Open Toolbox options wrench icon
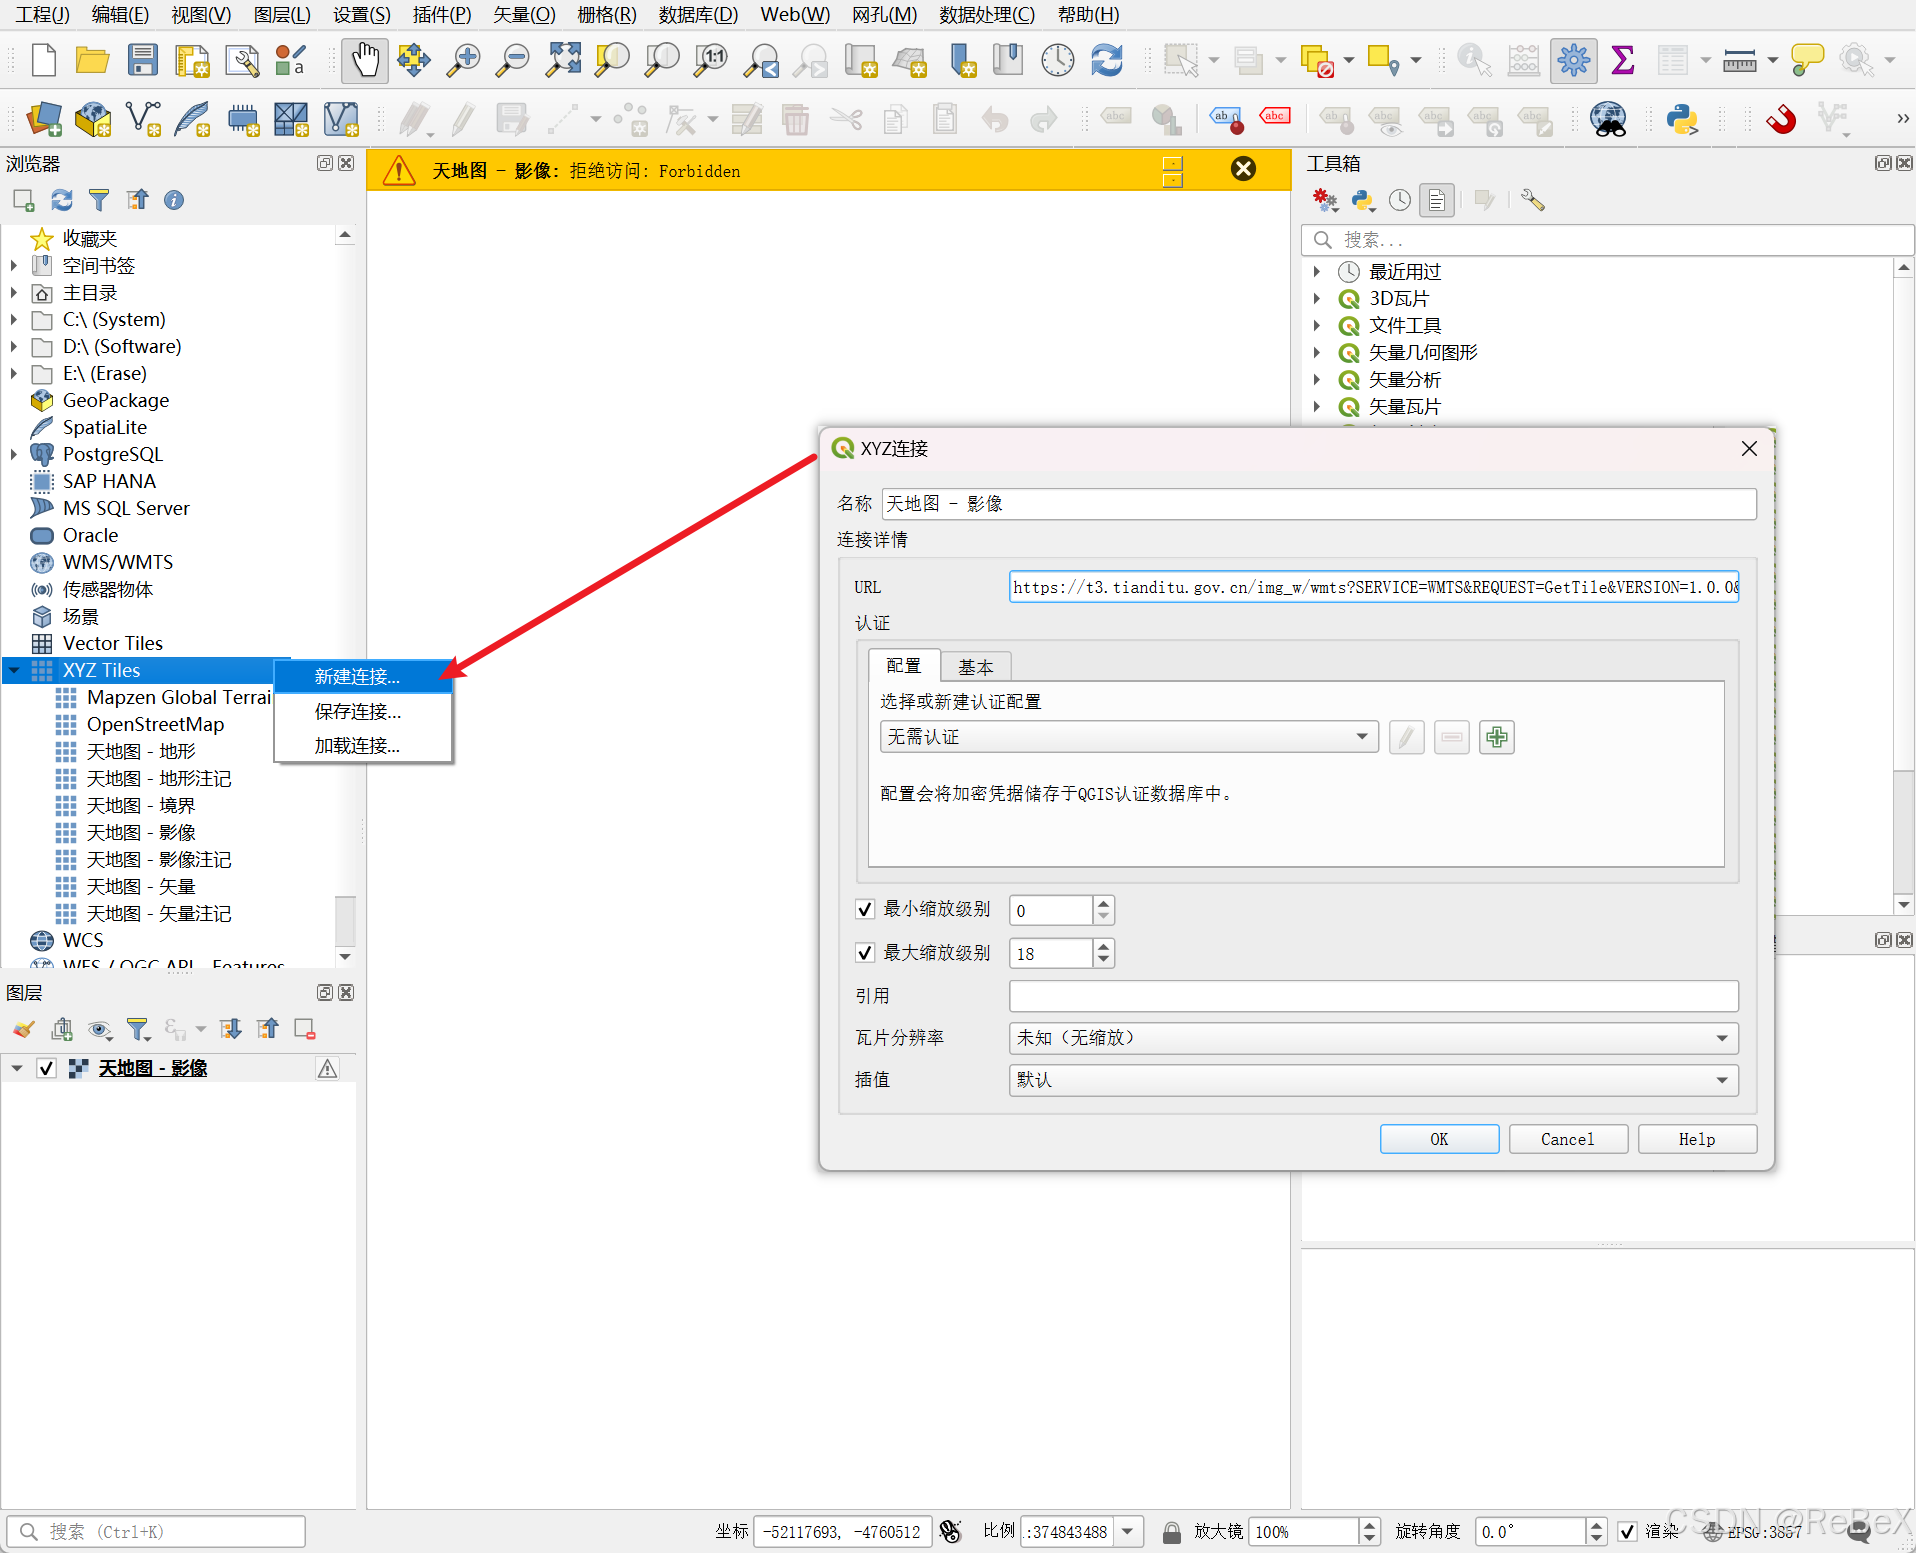This screenshot has height=1553, width=1916. pyautogui.click(x=1532, y=200)
